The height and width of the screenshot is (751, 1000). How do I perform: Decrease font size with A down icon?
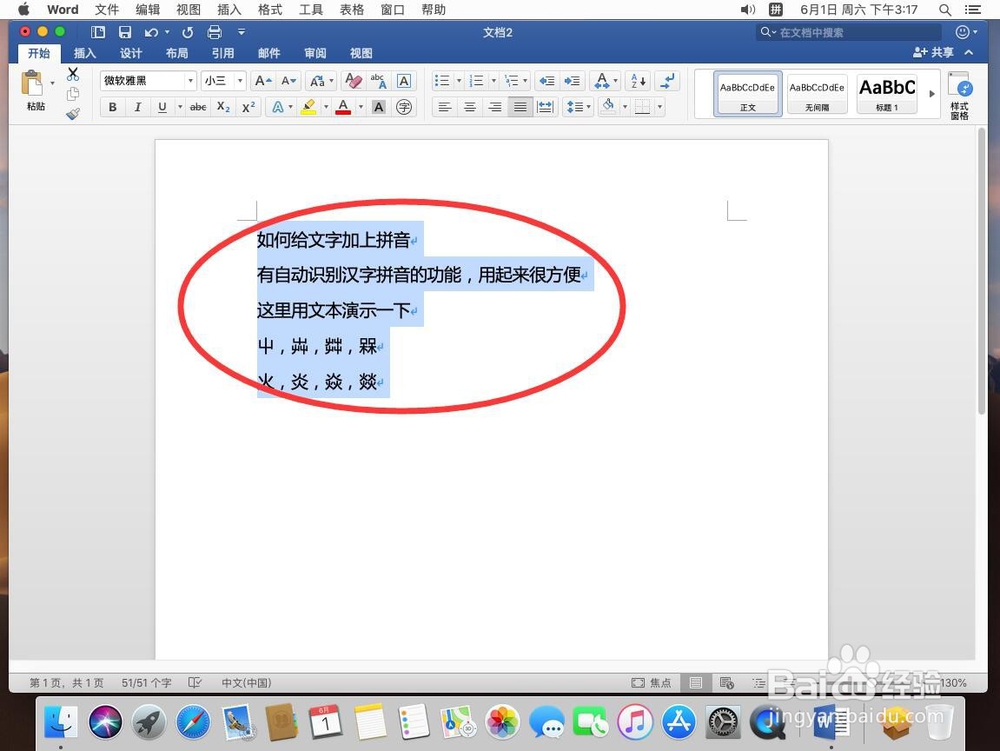(x=289, y=81)
